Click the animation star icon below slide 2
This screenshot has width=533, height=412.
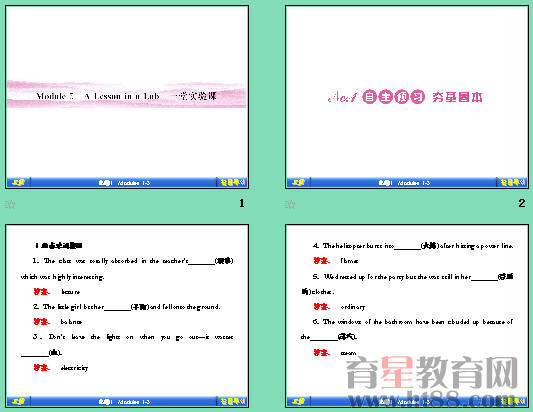pyautogui.click(x=290, y=204)
